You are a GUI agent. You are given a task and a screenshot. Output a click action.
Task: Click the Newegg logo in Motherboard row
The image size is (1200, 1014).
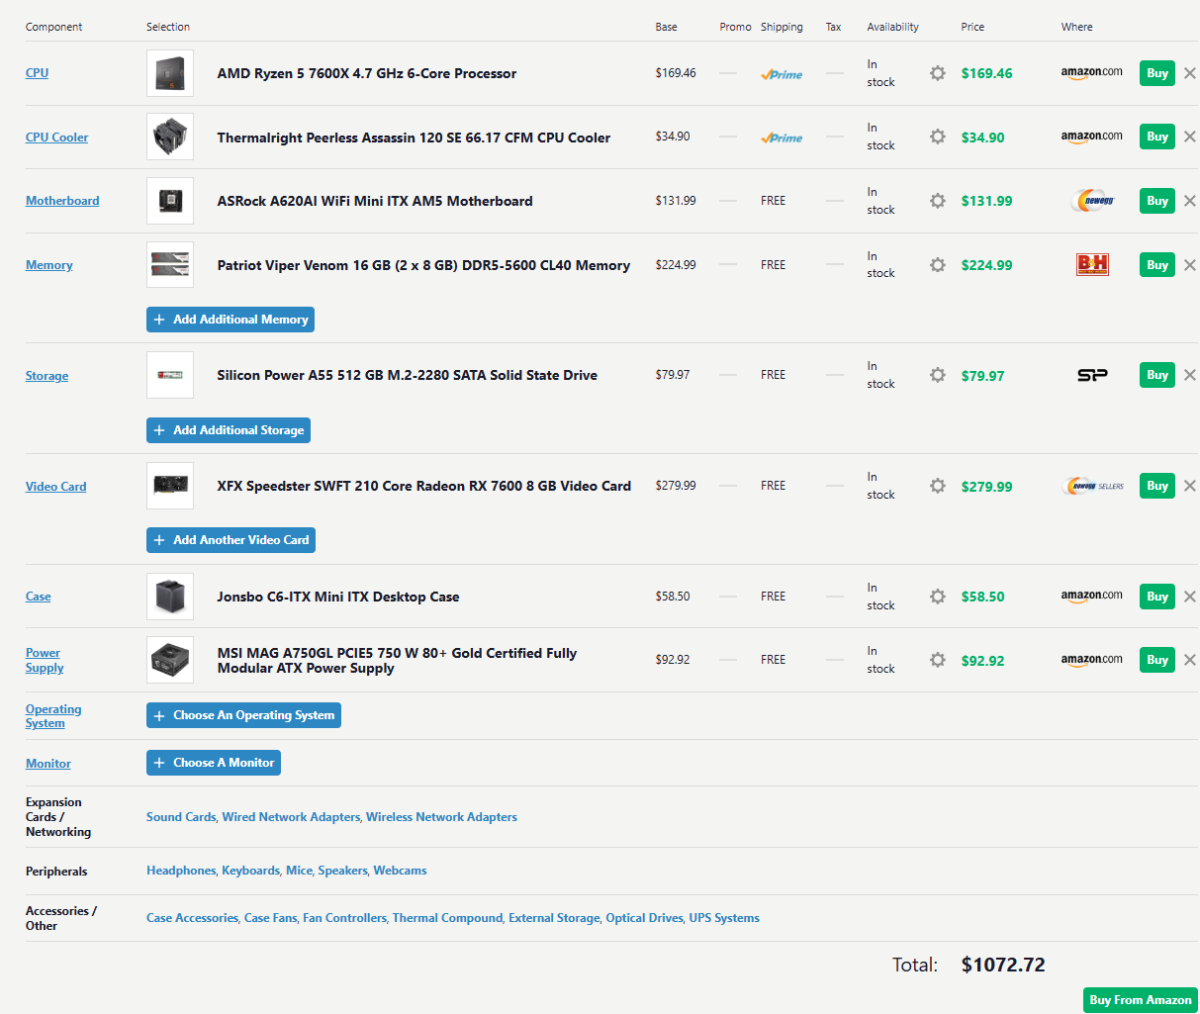[x=1092, y=201]
